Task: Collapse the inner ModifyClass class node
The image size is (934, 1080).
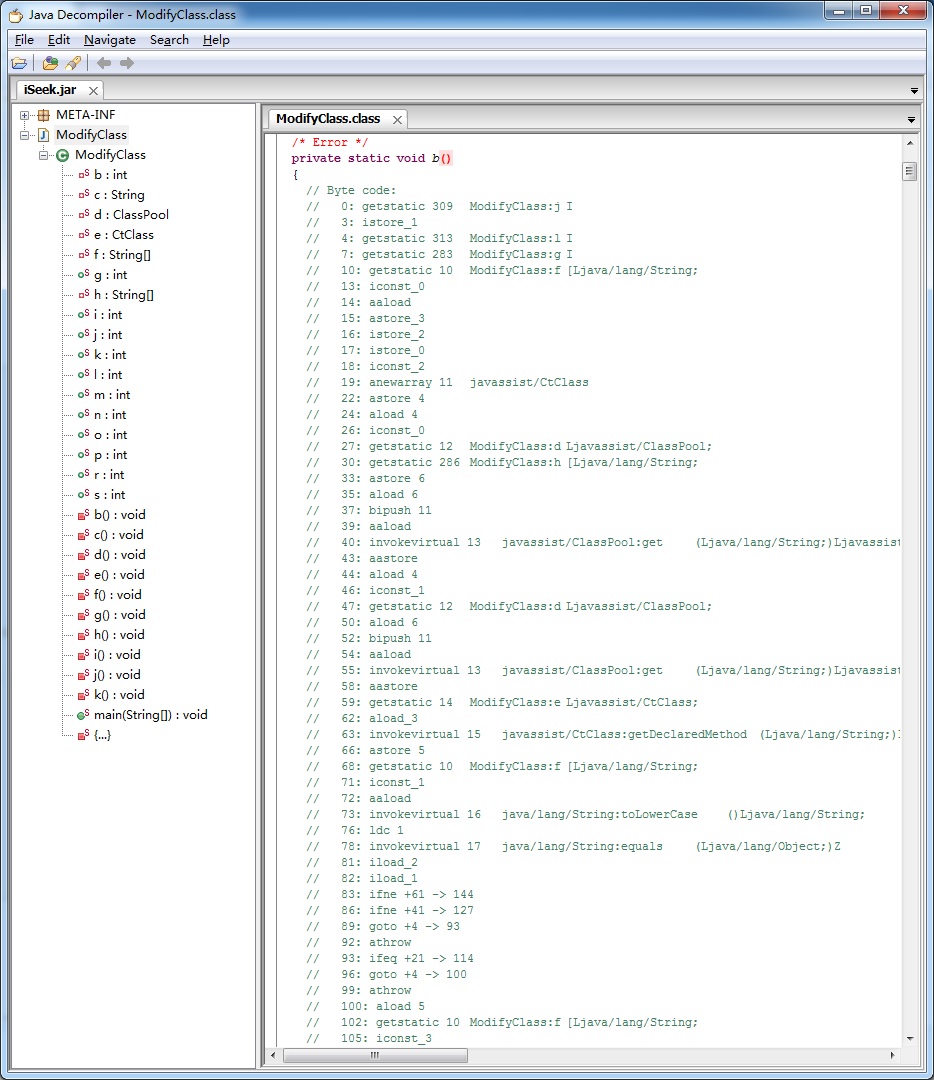Action: pyautogui.click(x=44, y=155)
